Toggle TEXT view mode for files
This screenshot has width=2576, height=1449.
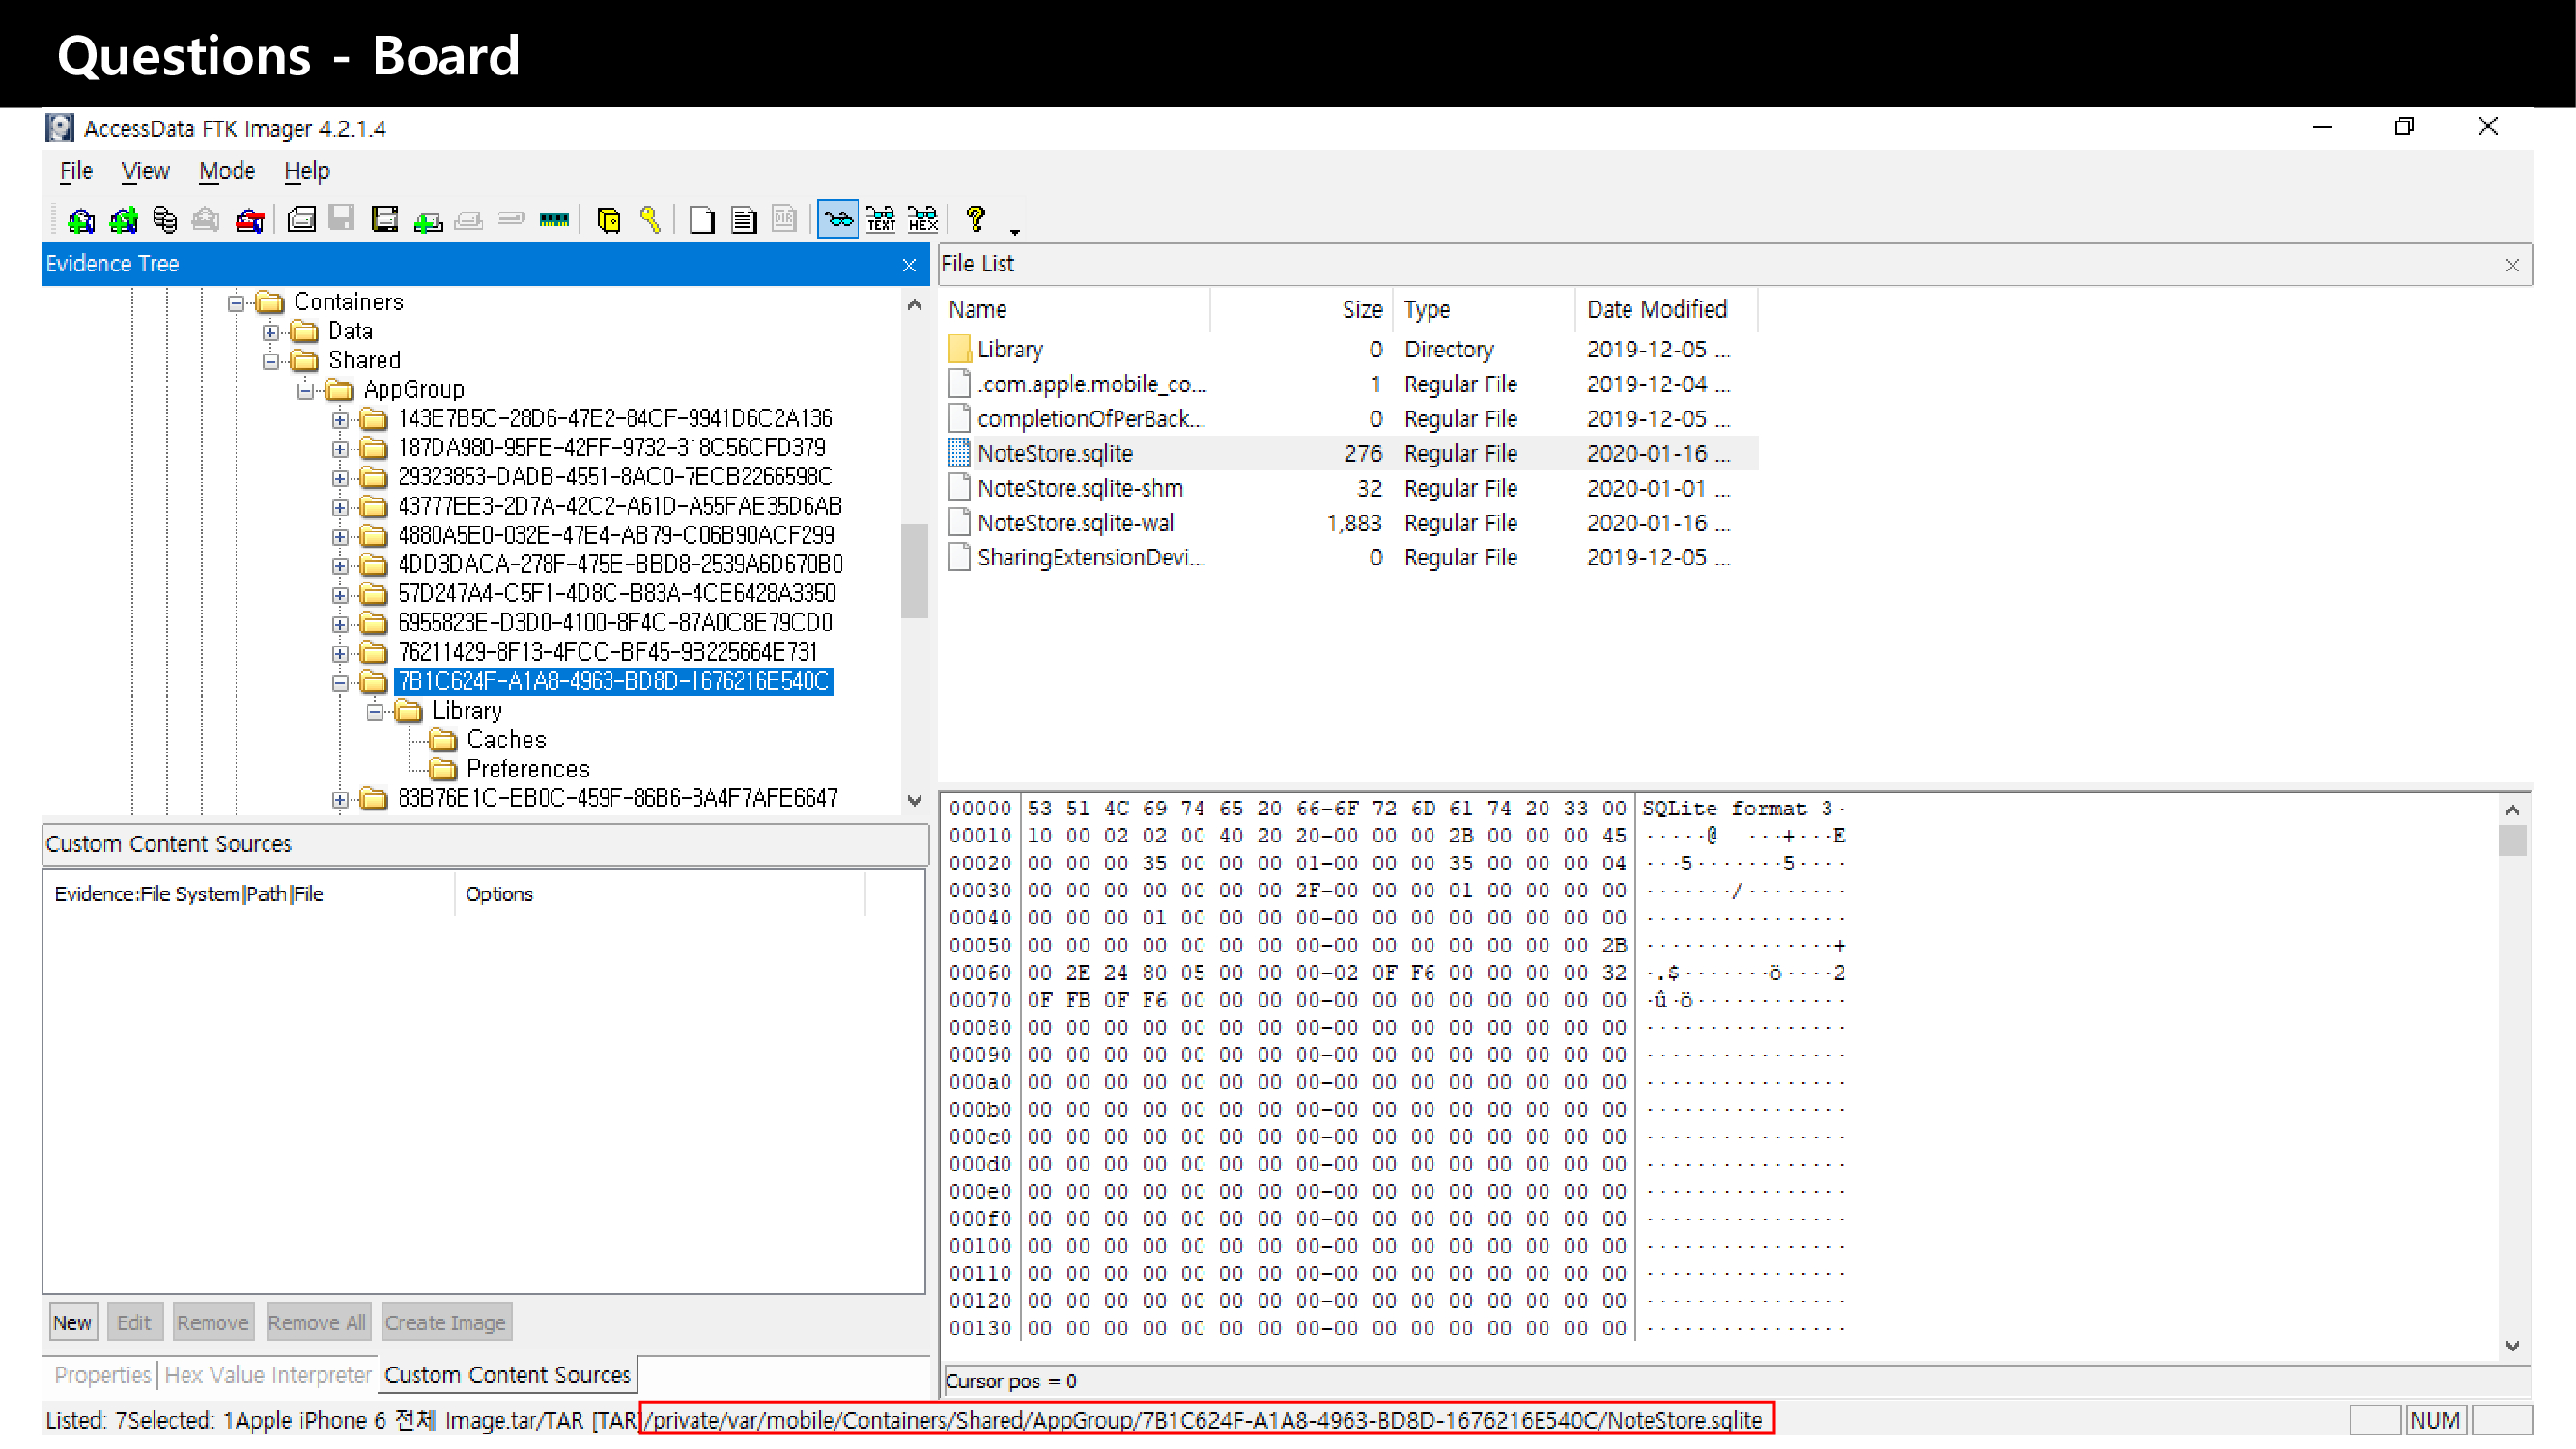(880, 219)
